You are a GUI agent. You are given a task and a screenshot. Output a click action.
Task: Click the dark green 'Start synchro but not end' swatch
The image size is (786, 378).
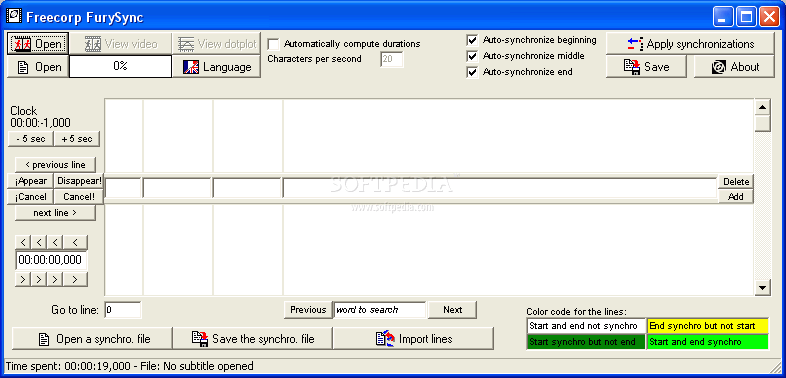point(586,341)
